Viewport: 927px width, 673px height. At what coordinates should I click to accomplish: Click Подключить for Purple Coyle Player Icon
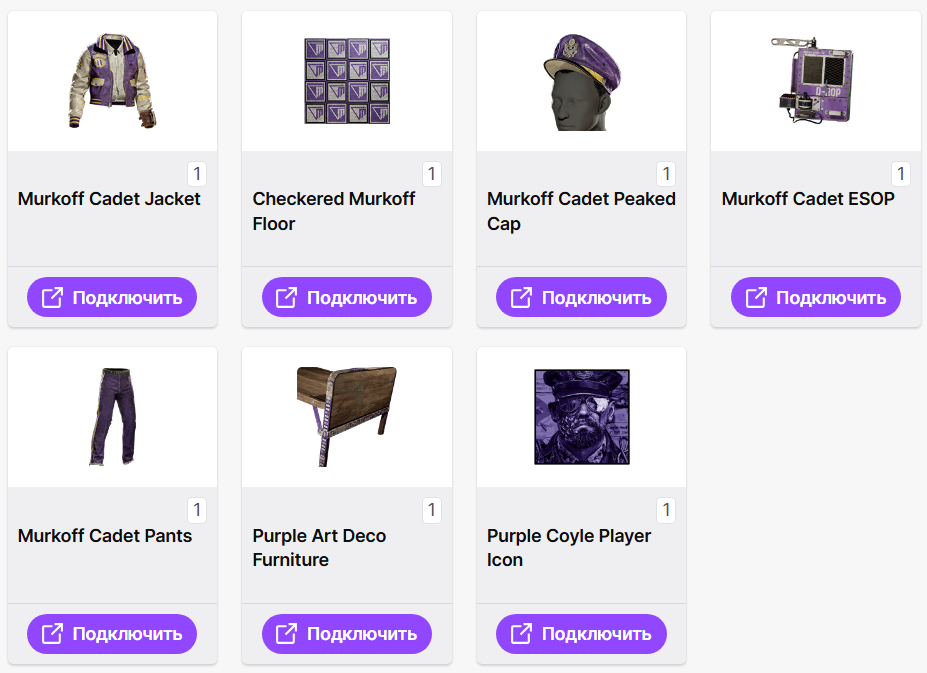tap(581, 634)
